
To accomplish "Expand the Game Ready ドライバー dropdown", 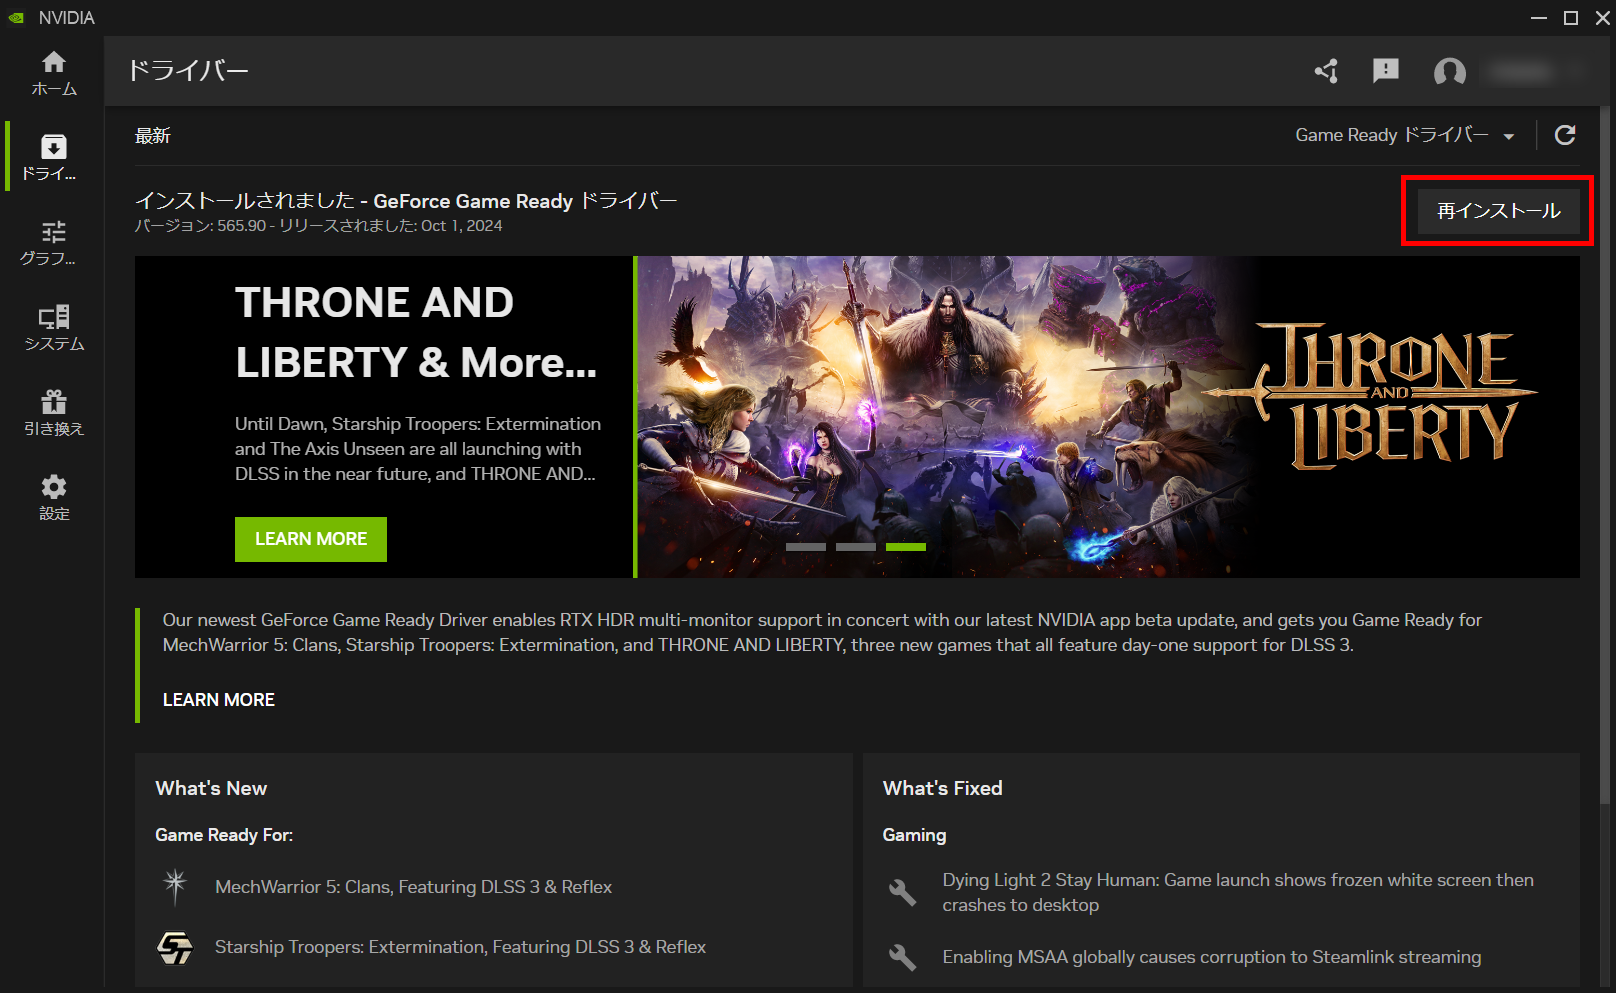I will 1405,135.
